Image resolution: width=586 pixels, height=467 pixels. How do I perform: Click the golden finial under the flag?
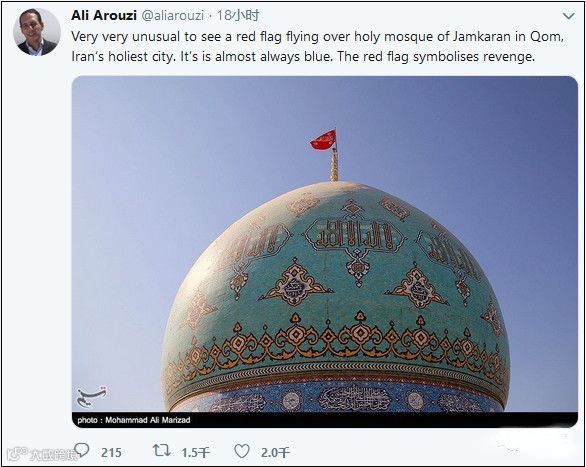point(334,165)
